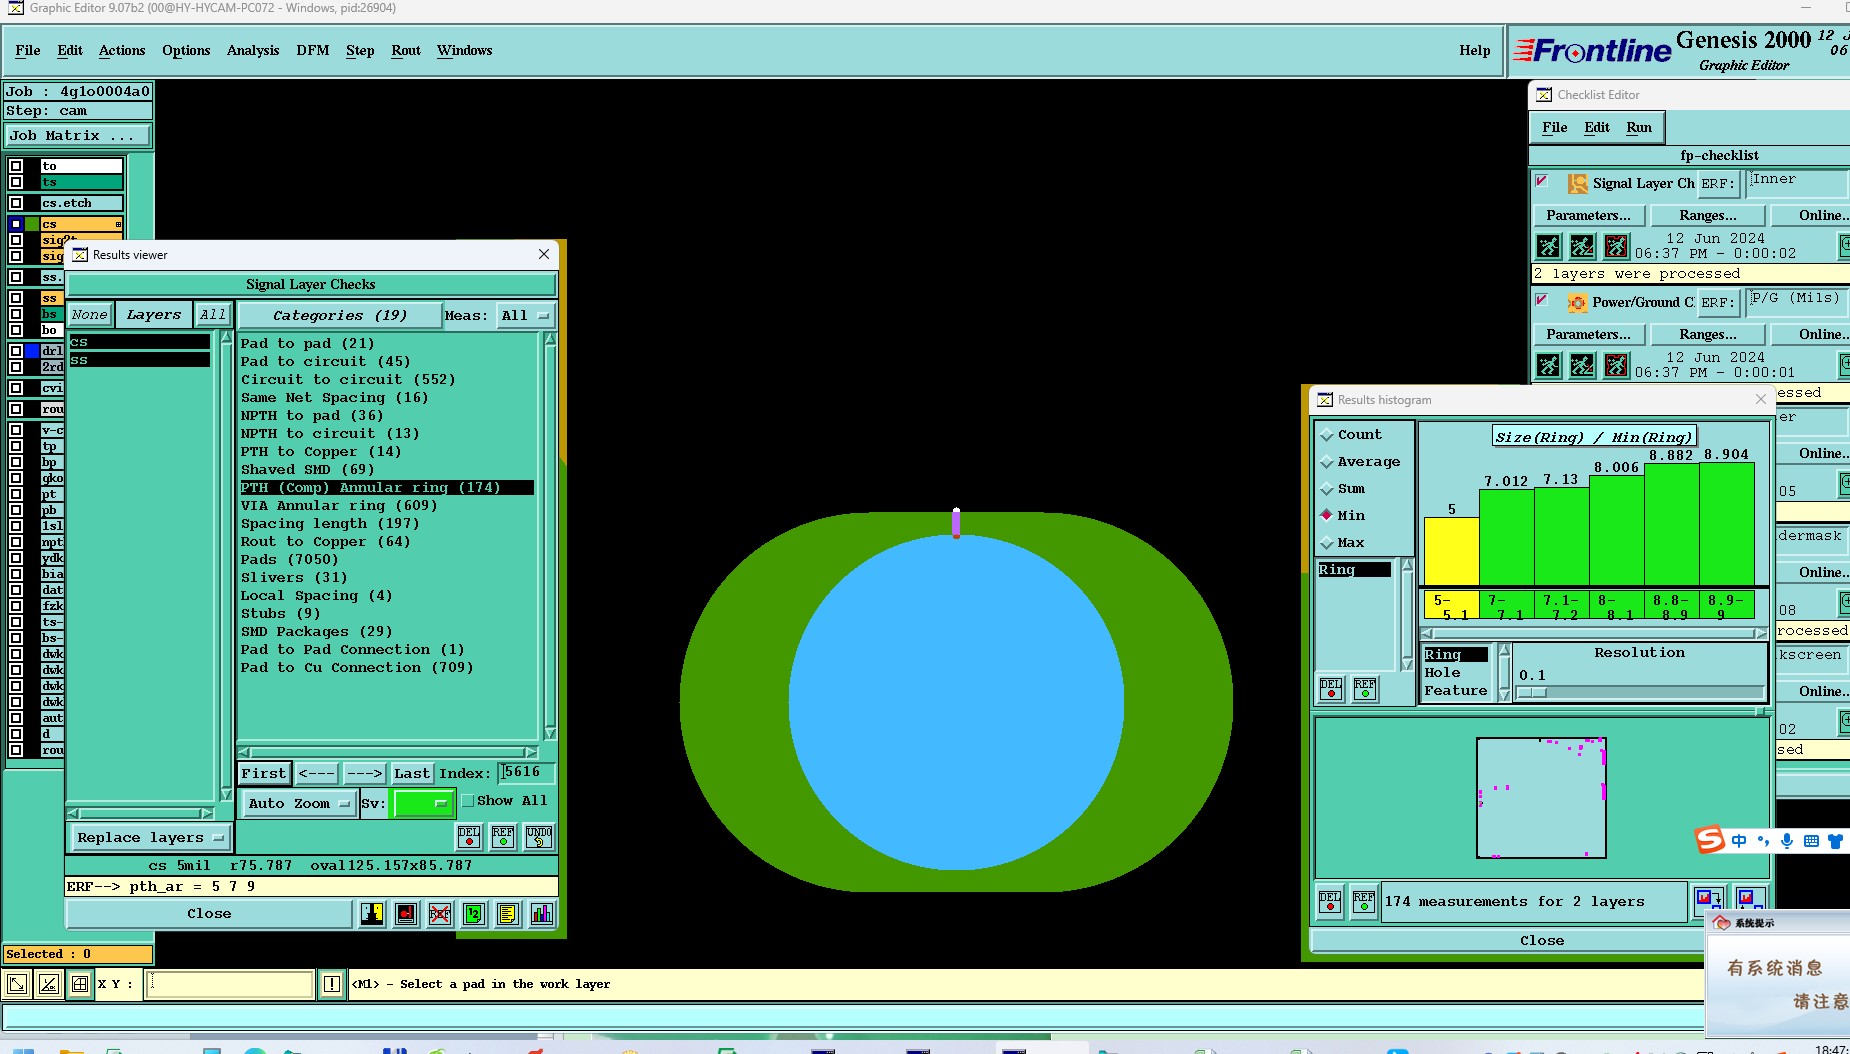This screenshot has width=1850, height=1054.
Task: Click the histogram horizontal scrollbar
Action: click(1594, 633)
